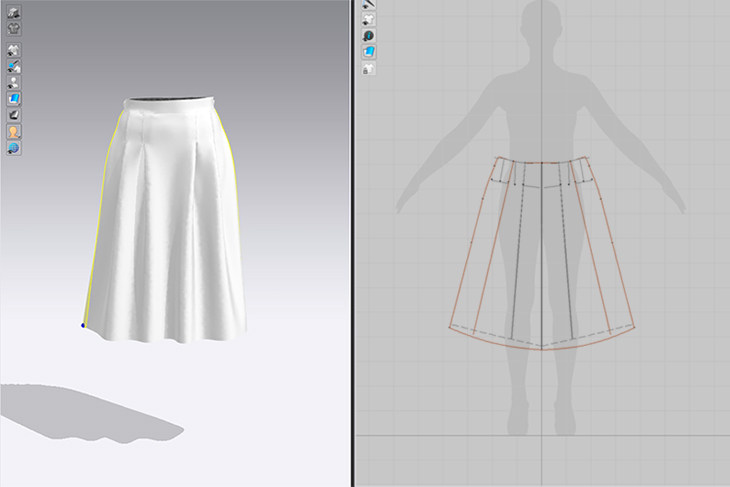Select the white 3D skirt garment

(x=170, y=230)
